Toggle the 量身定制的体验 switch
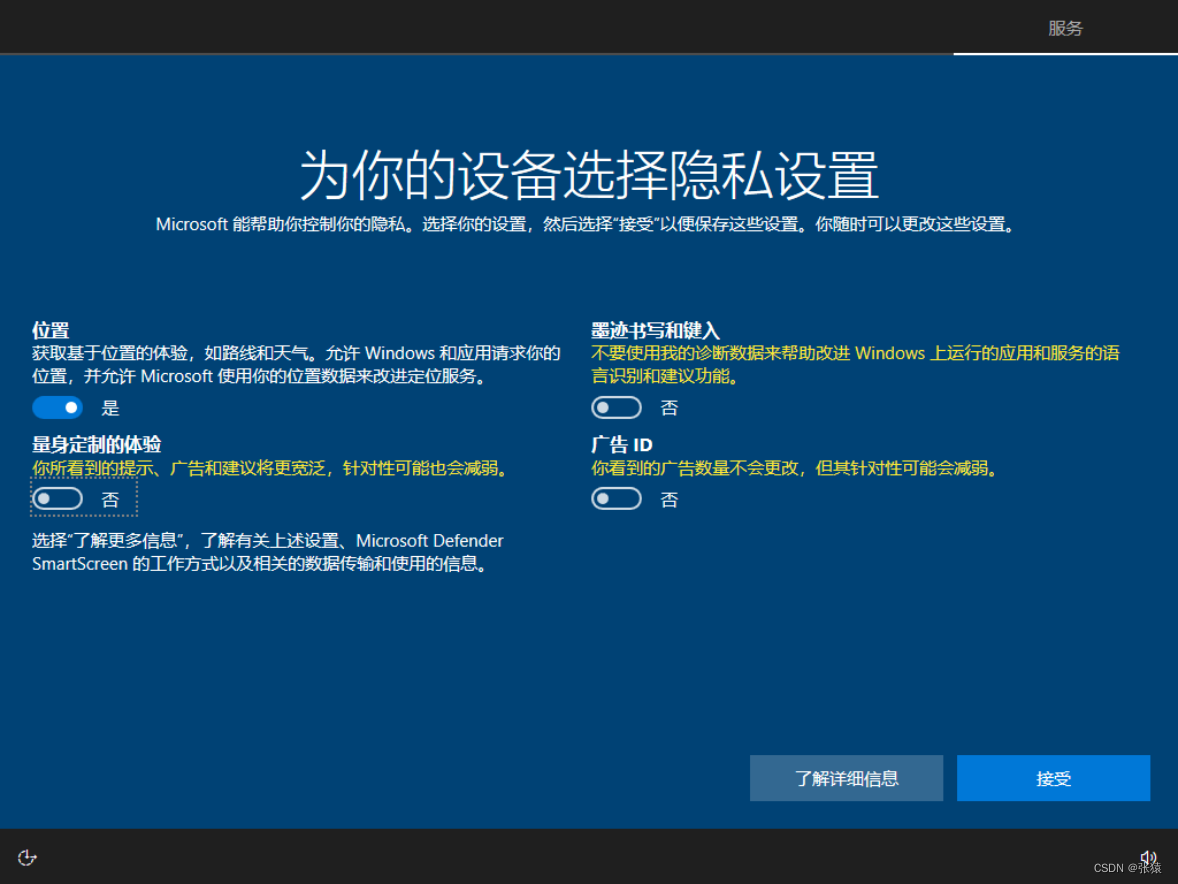 [57, 499]
